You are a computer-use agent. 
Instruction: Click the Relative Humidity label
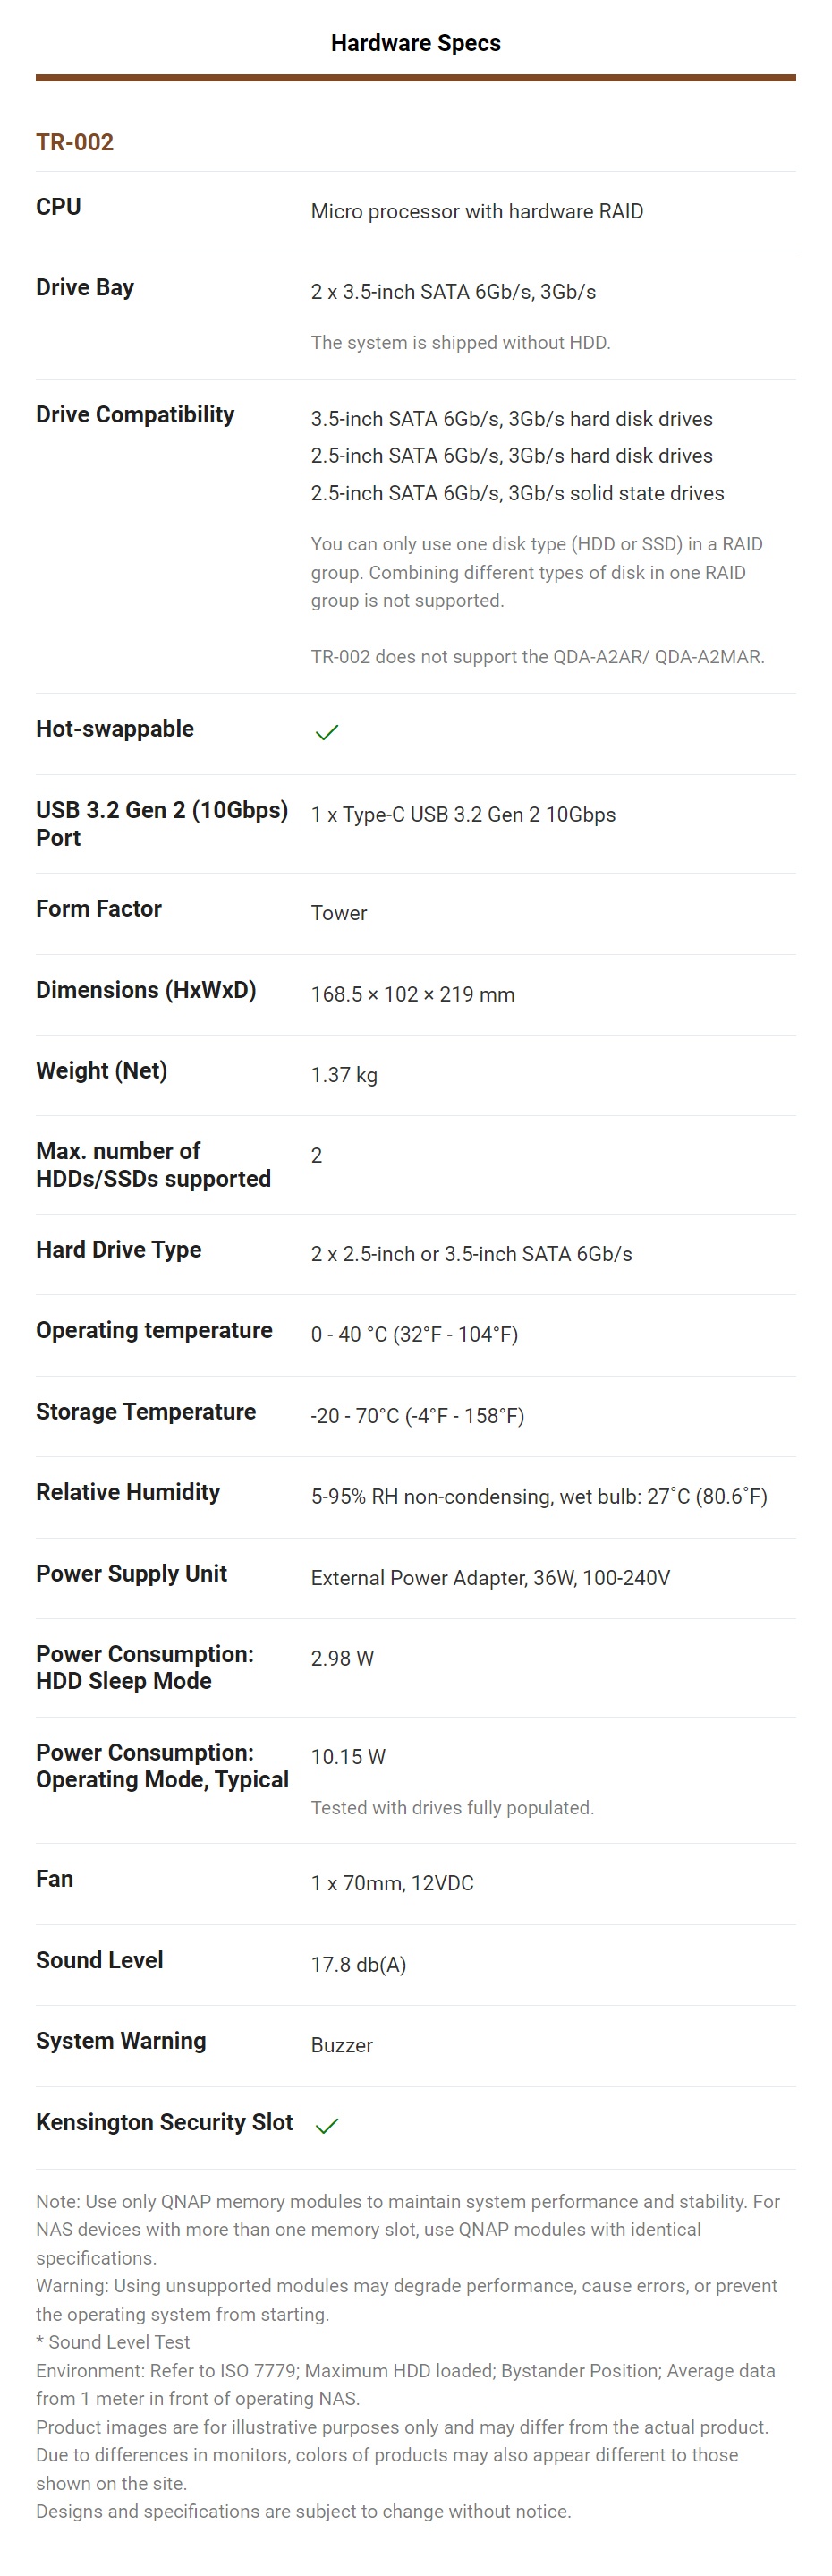tap(128, 1493)
